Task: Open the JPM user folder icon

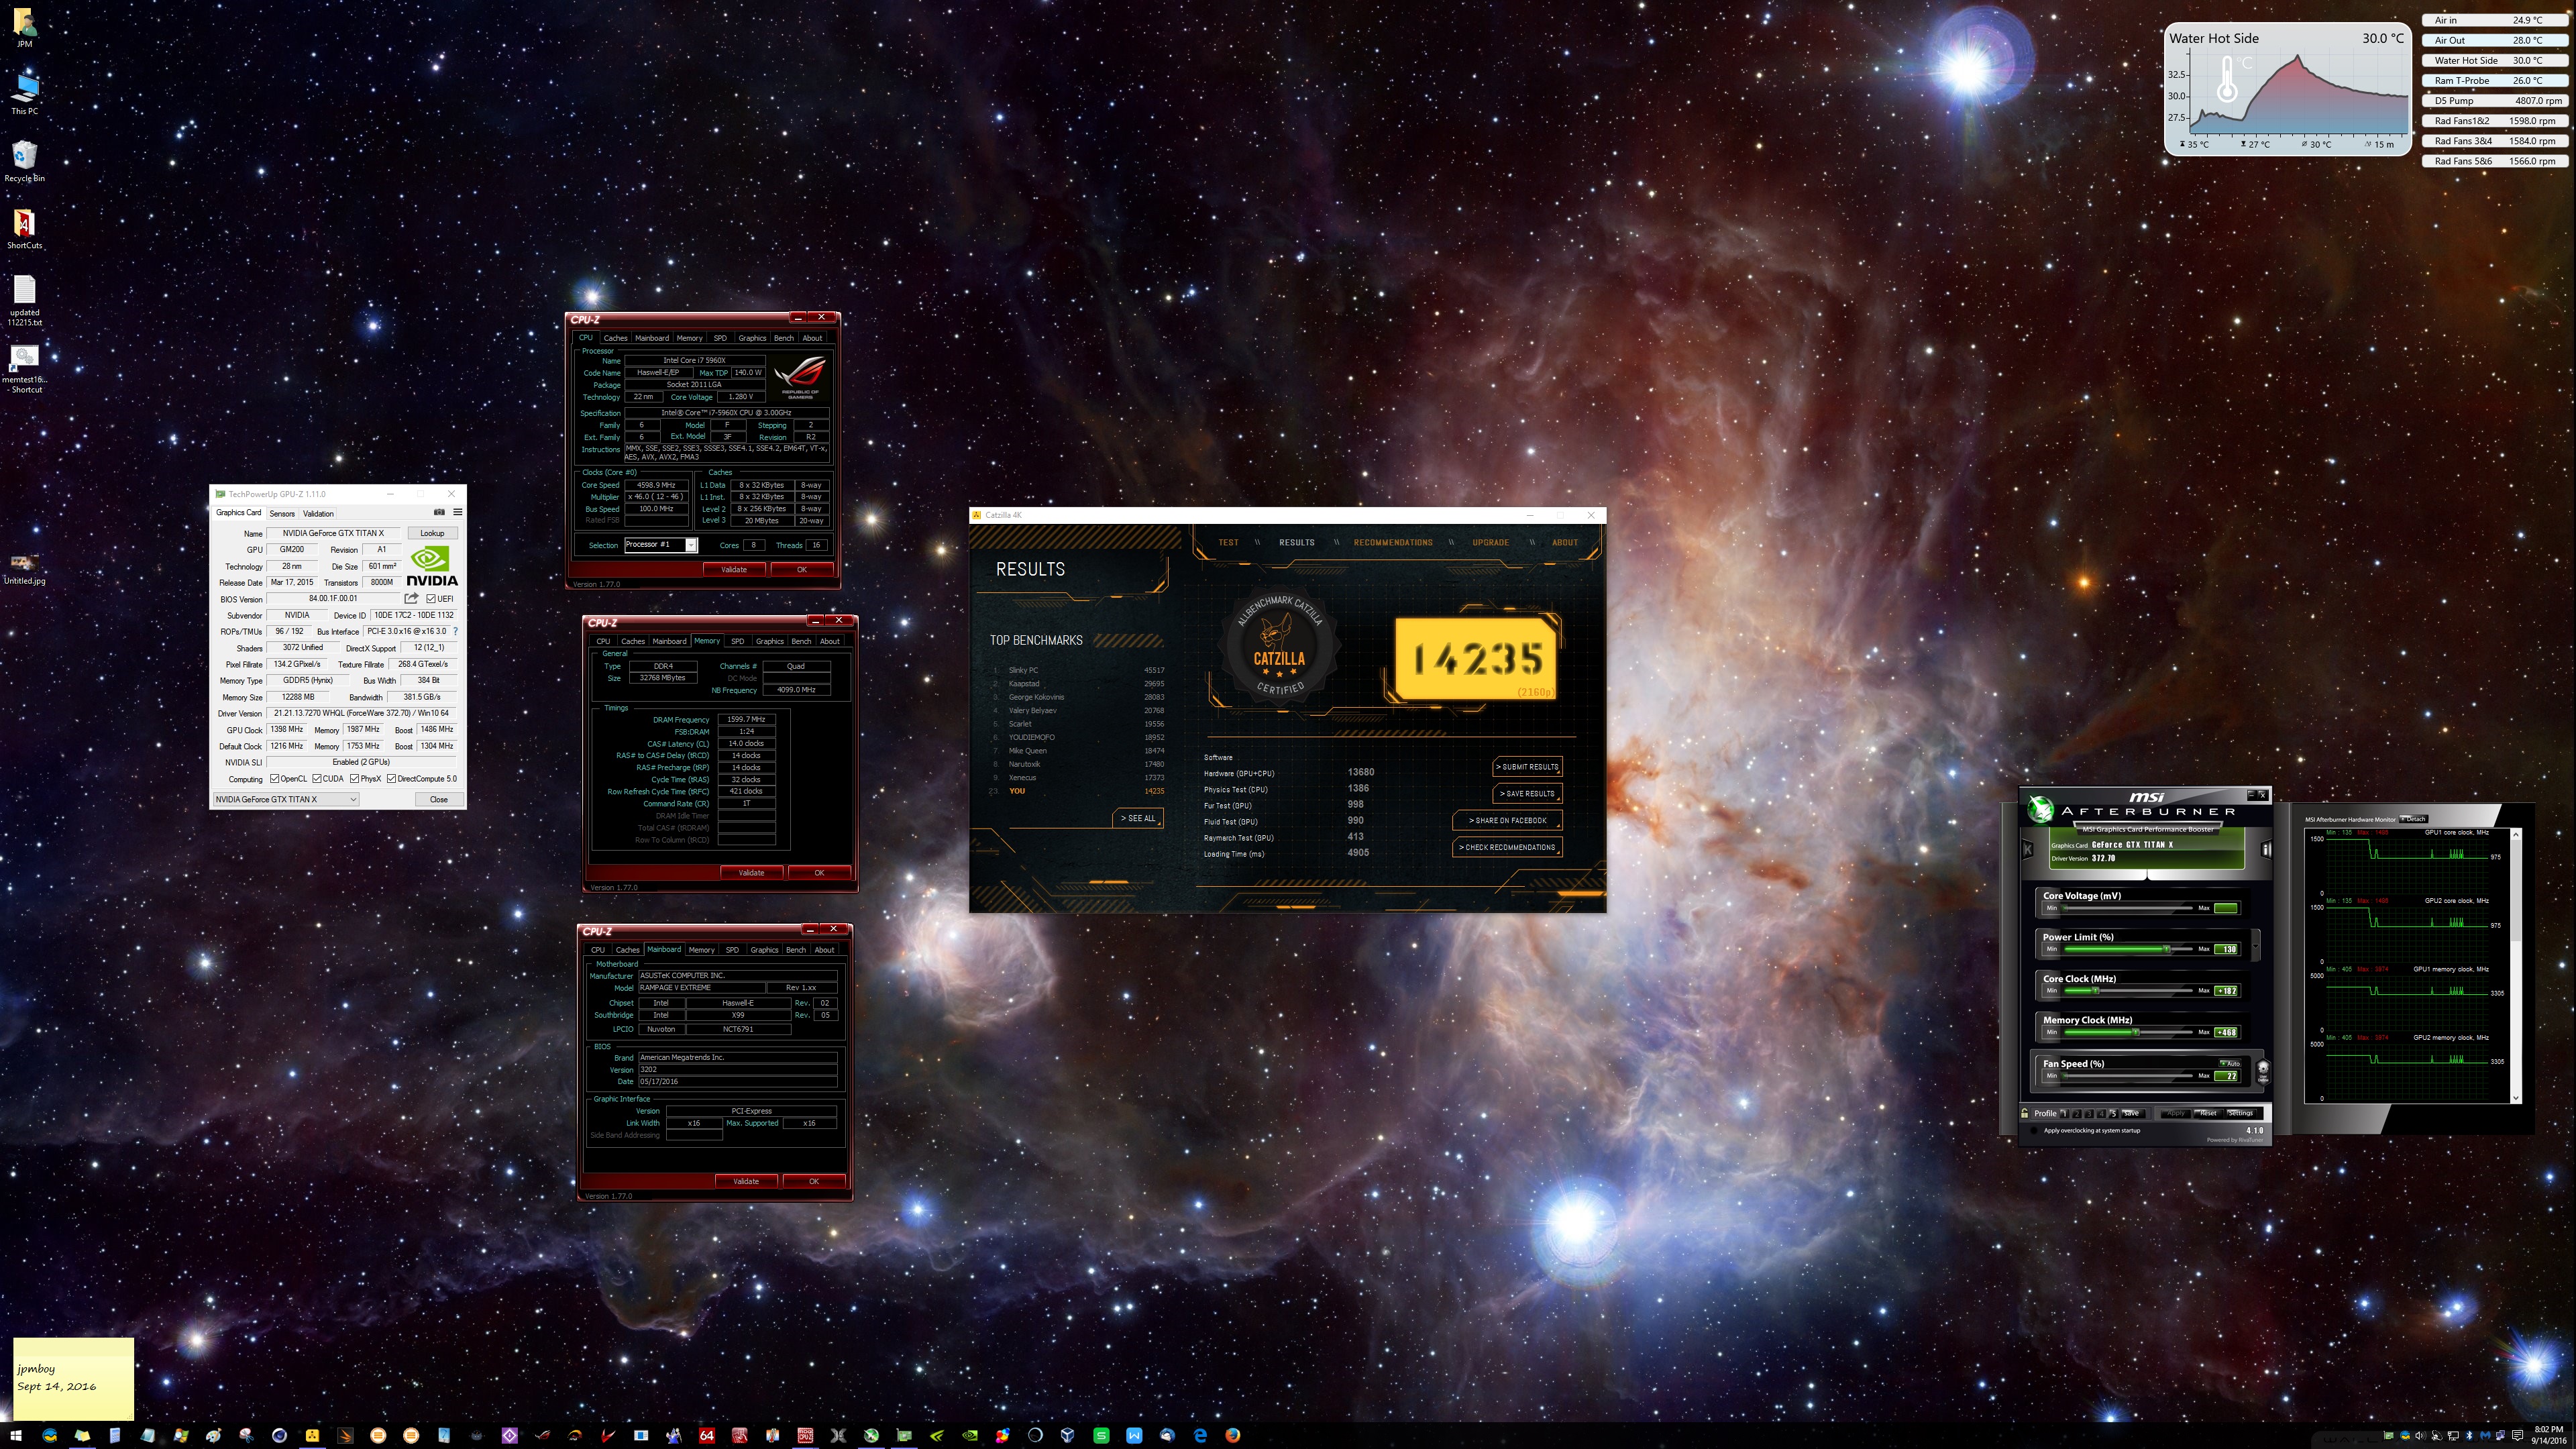Action: (x=25, y=27)
